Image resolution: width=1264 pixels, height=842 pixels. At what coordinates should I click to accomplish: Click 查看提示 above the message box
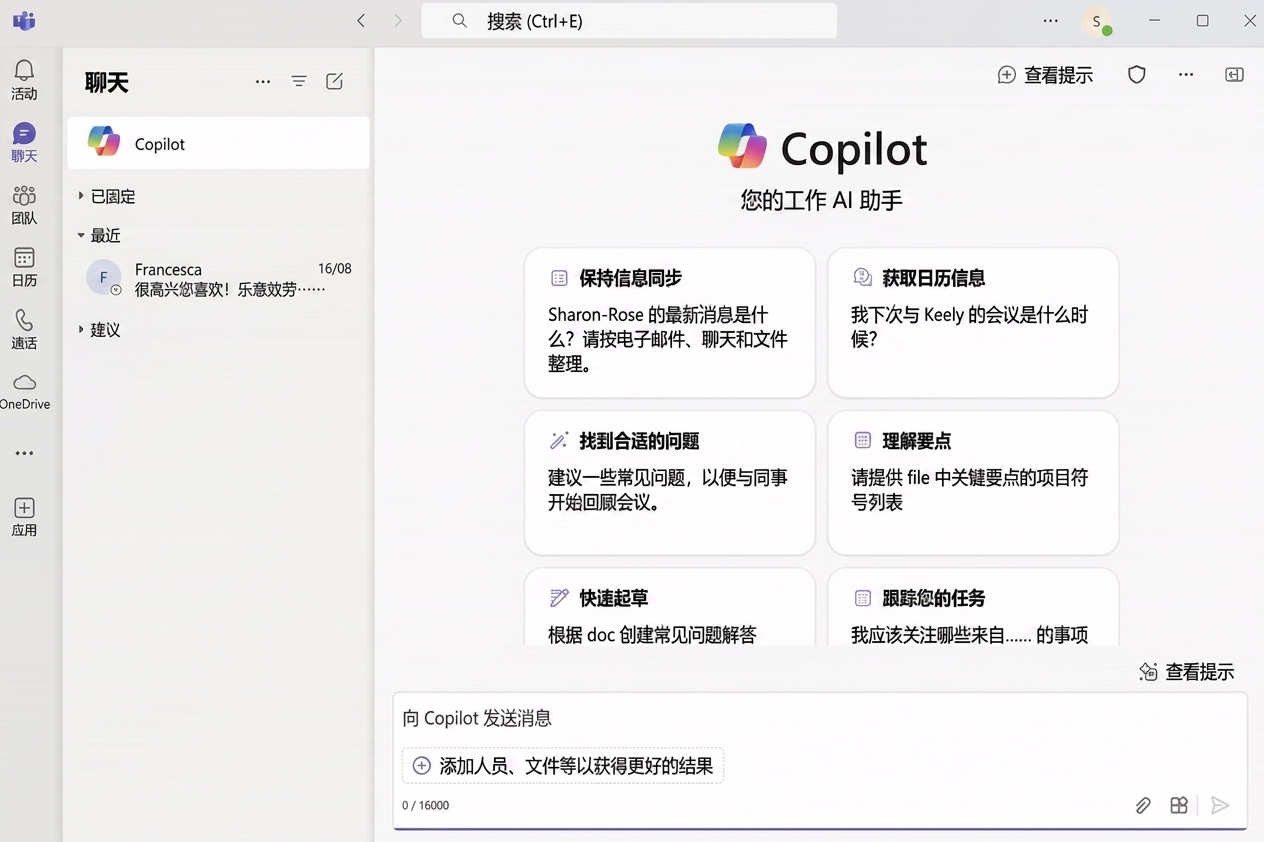click(1187, 672)
